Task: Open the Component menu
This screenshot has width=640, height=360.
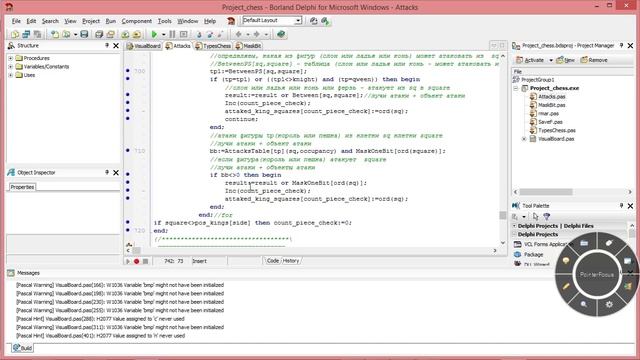Action: (136, 21)
